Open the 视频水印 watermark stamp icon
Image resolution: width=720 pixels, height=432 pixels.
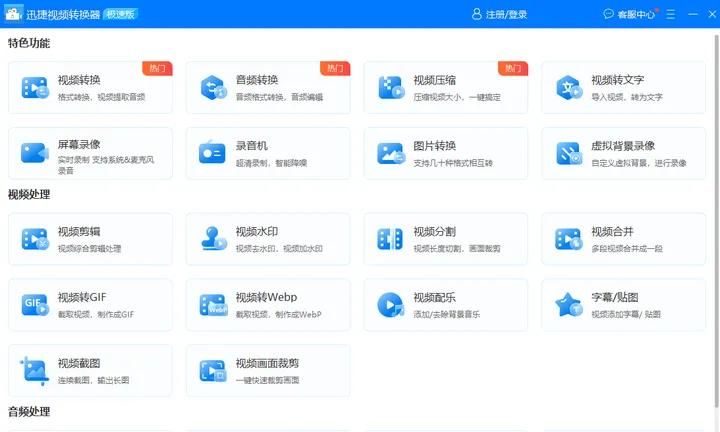pyautogui.click(x=214, y=238)
